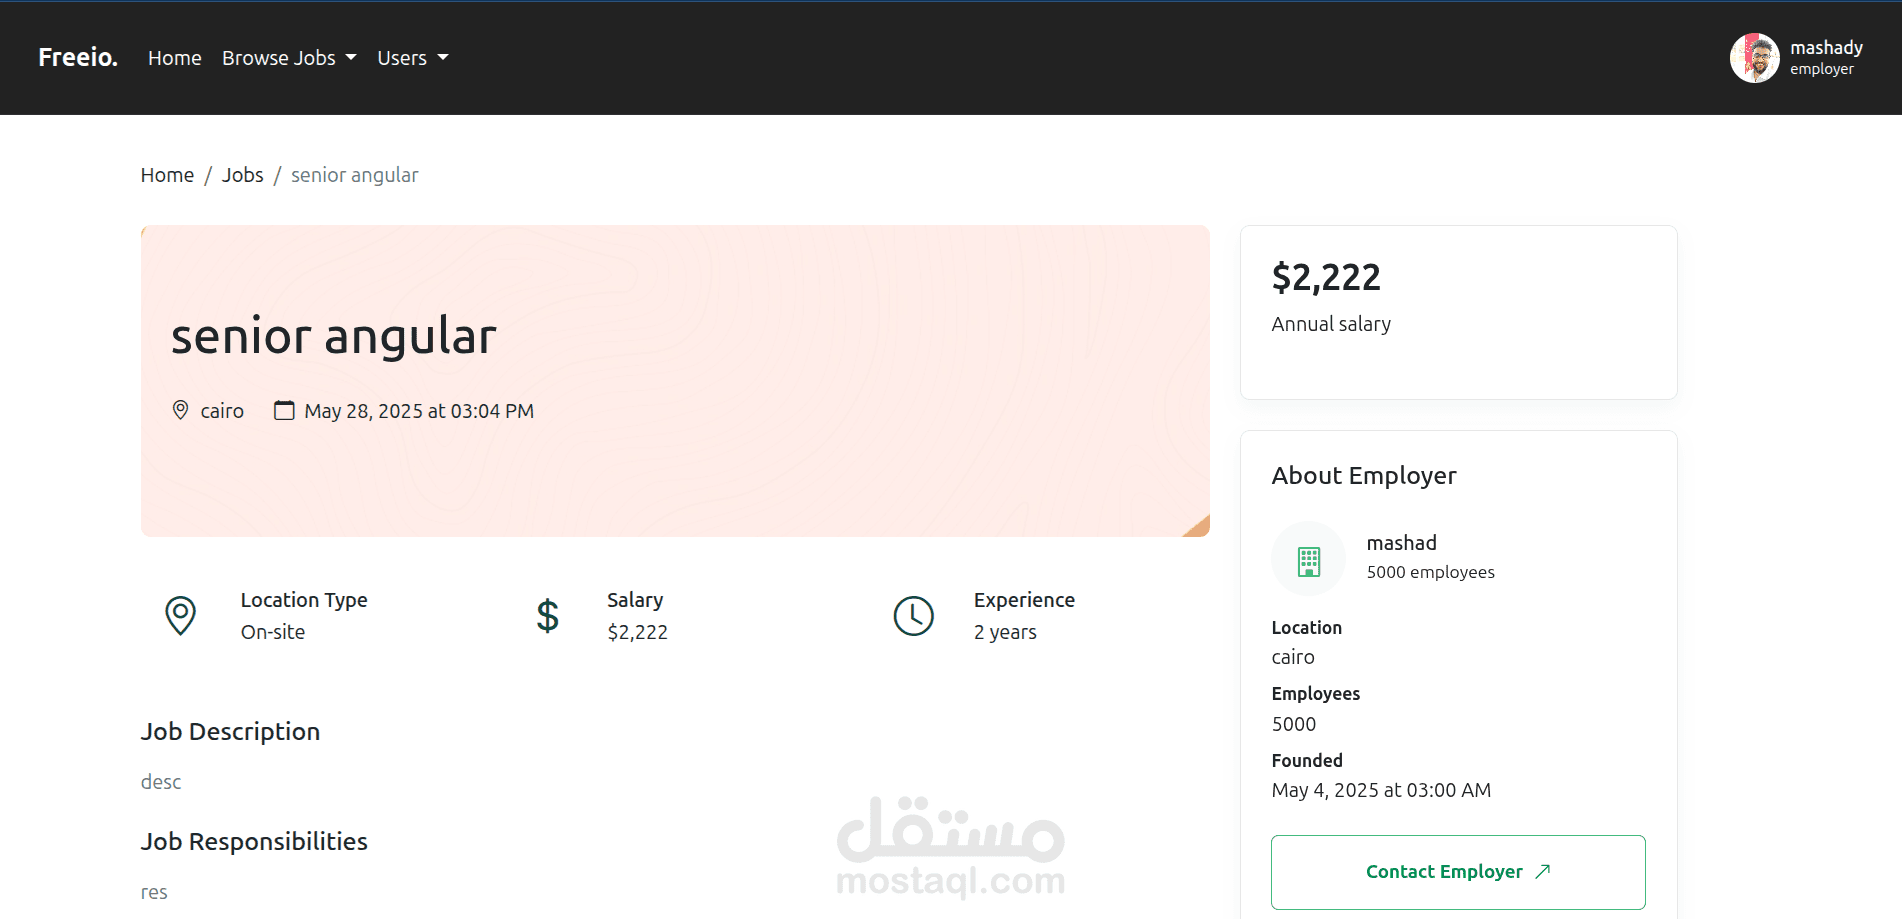Click the $2,222 annual salary card
Viewport: 1902px width, 919px height.
(x=1458, y=312)
